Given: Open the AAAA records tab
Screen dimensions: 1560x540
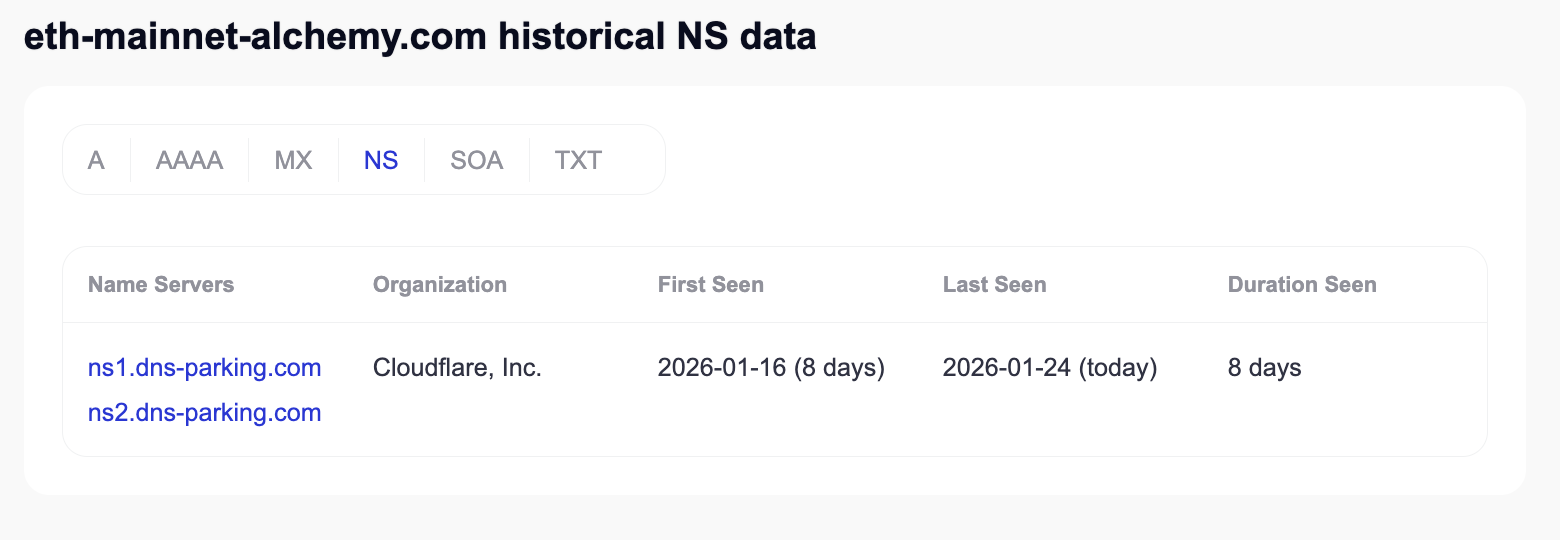Looking at the screenshot, I should [189, 160].
